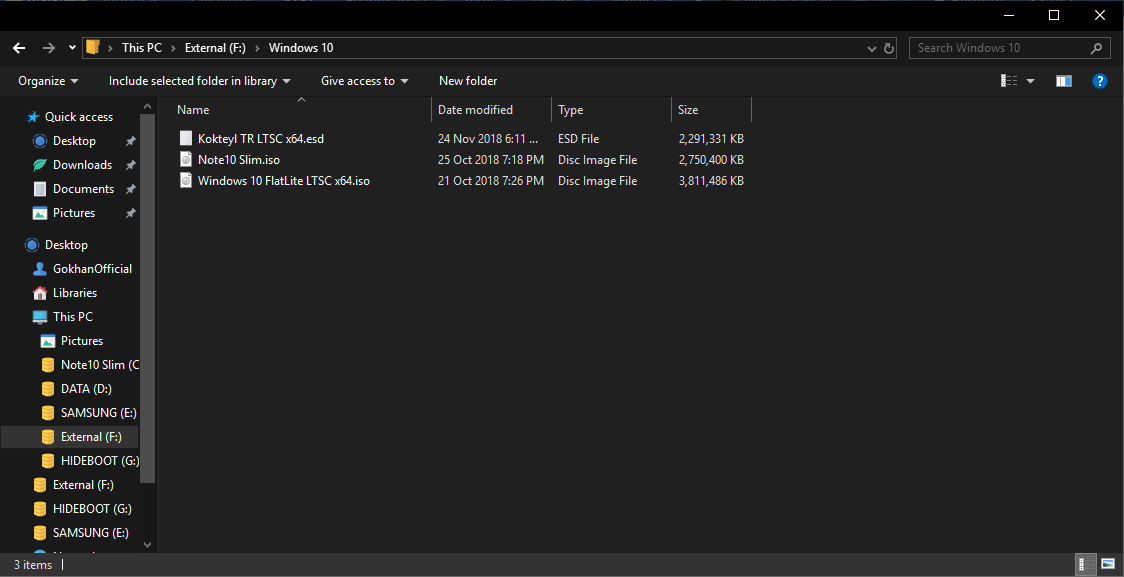Click the folder icon in address bar
The image size is (1124, 577).
coord(92,48)
